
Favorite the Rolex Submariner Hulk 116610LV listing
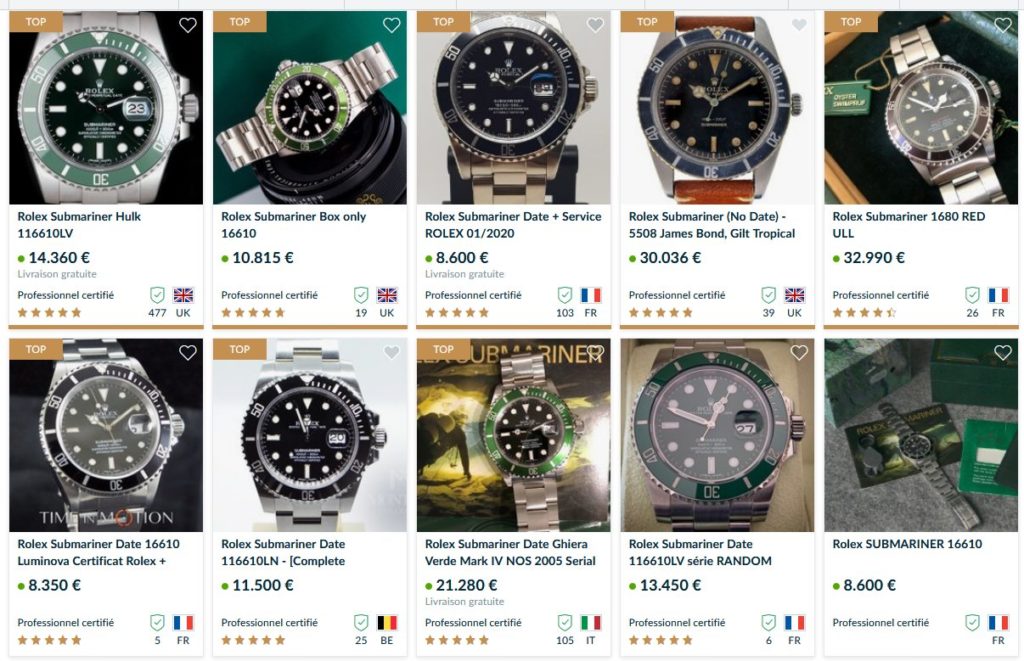187,25
